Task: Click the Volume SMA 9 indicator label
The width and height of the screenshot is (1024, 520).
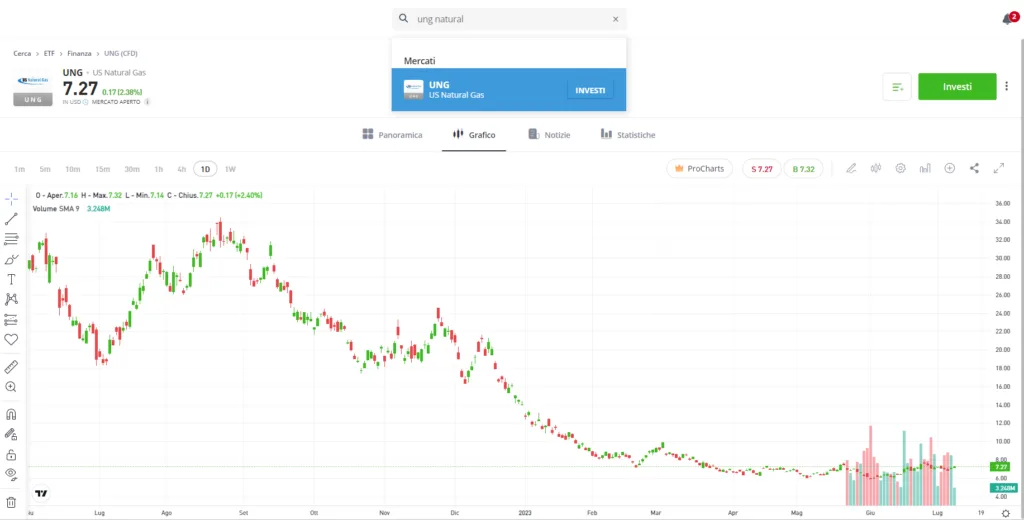Action: (56, 208)
